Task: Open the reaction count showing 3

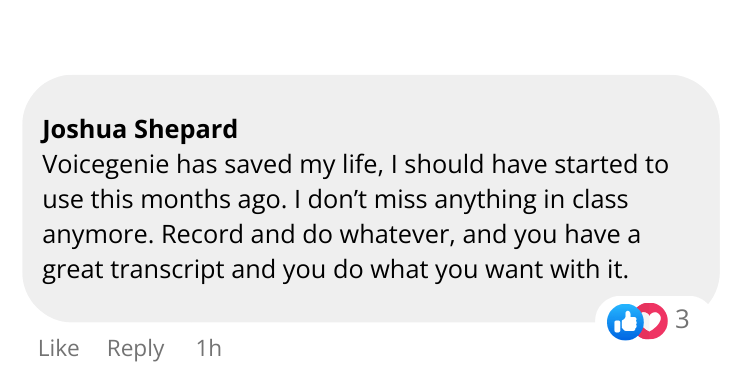Action: (x=682, y=319)
